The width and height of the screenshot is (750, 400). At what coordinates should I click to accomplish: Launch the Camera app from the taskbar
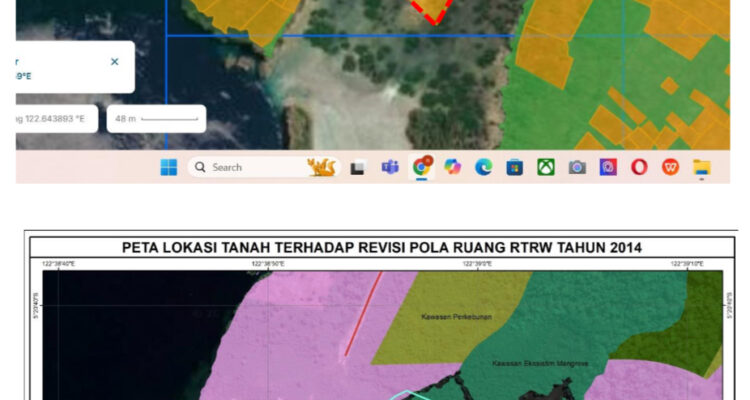pyautogui.click(x=577, y=167)
